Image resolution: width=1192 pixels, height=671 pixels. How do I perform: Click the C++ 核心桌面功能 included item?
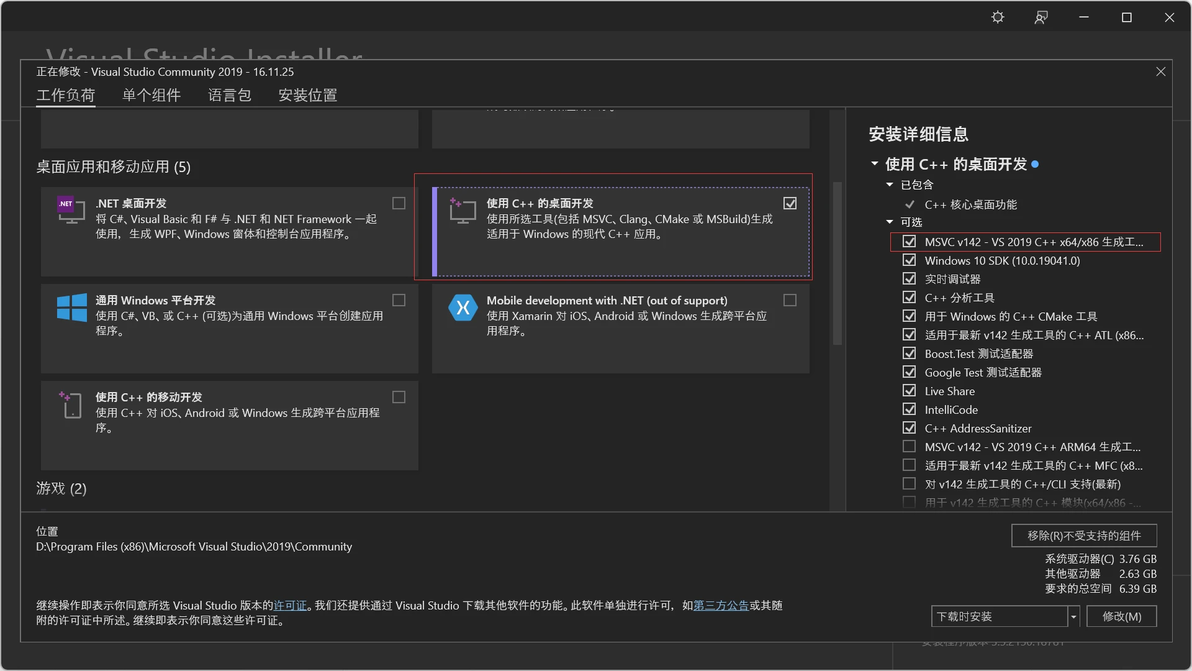point(970,204)
